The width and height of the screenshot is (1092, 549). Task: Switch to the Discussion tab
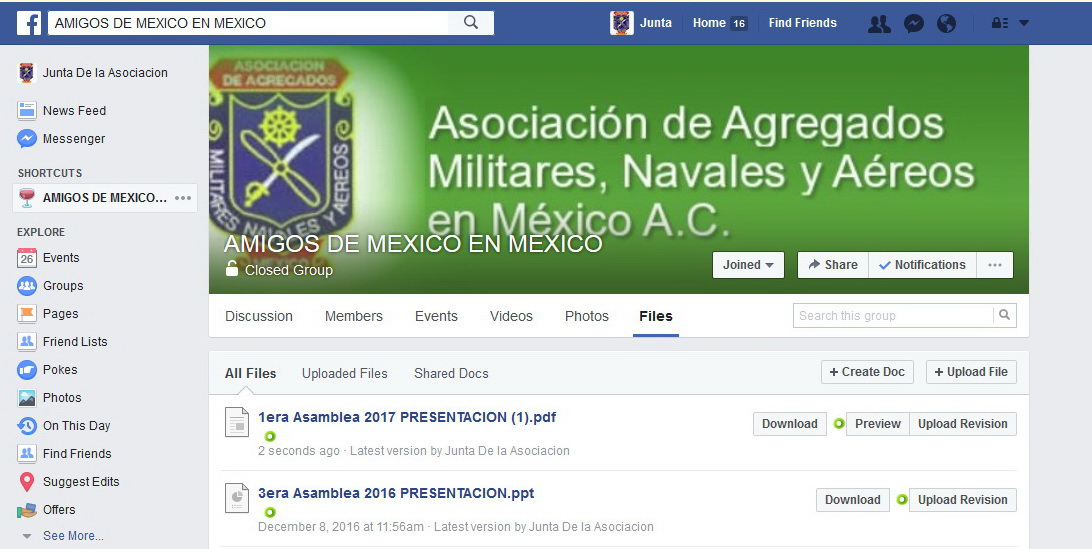pyautogui.click(x=258, y=316)
